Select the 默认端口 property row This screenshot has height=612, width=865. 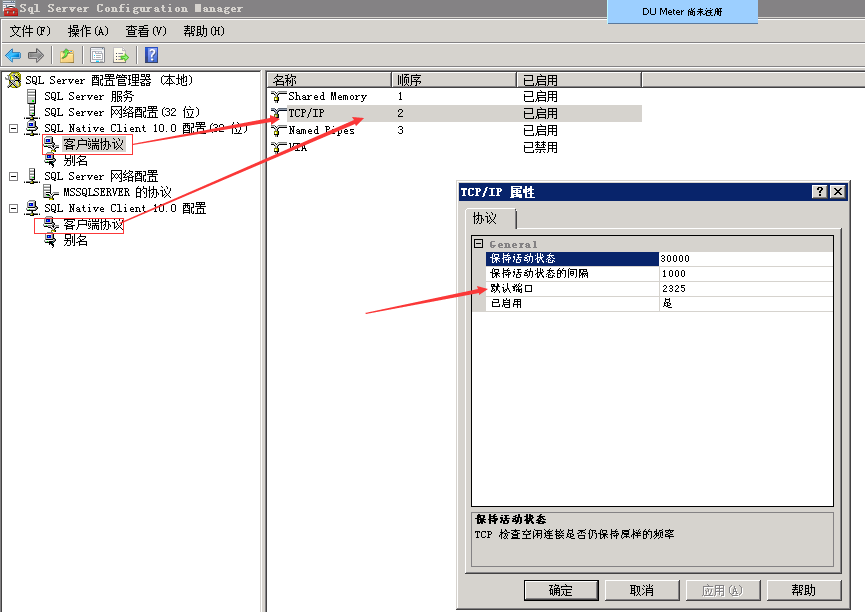(x=659, y=289)
